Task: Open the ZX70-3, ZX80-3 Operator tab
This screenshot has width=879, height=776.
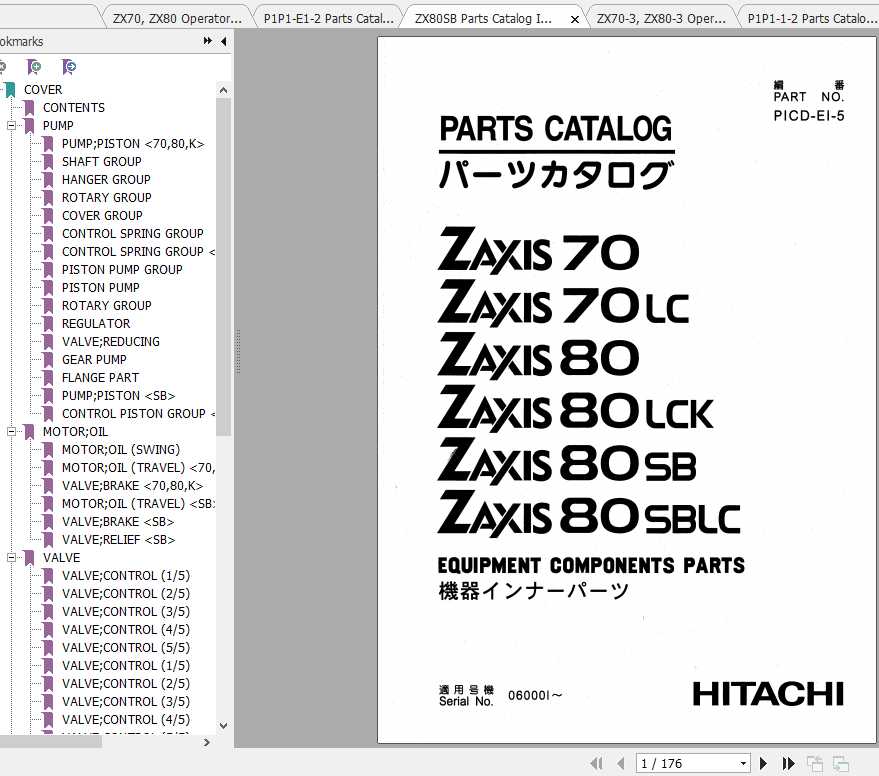Action: (662, 17)
